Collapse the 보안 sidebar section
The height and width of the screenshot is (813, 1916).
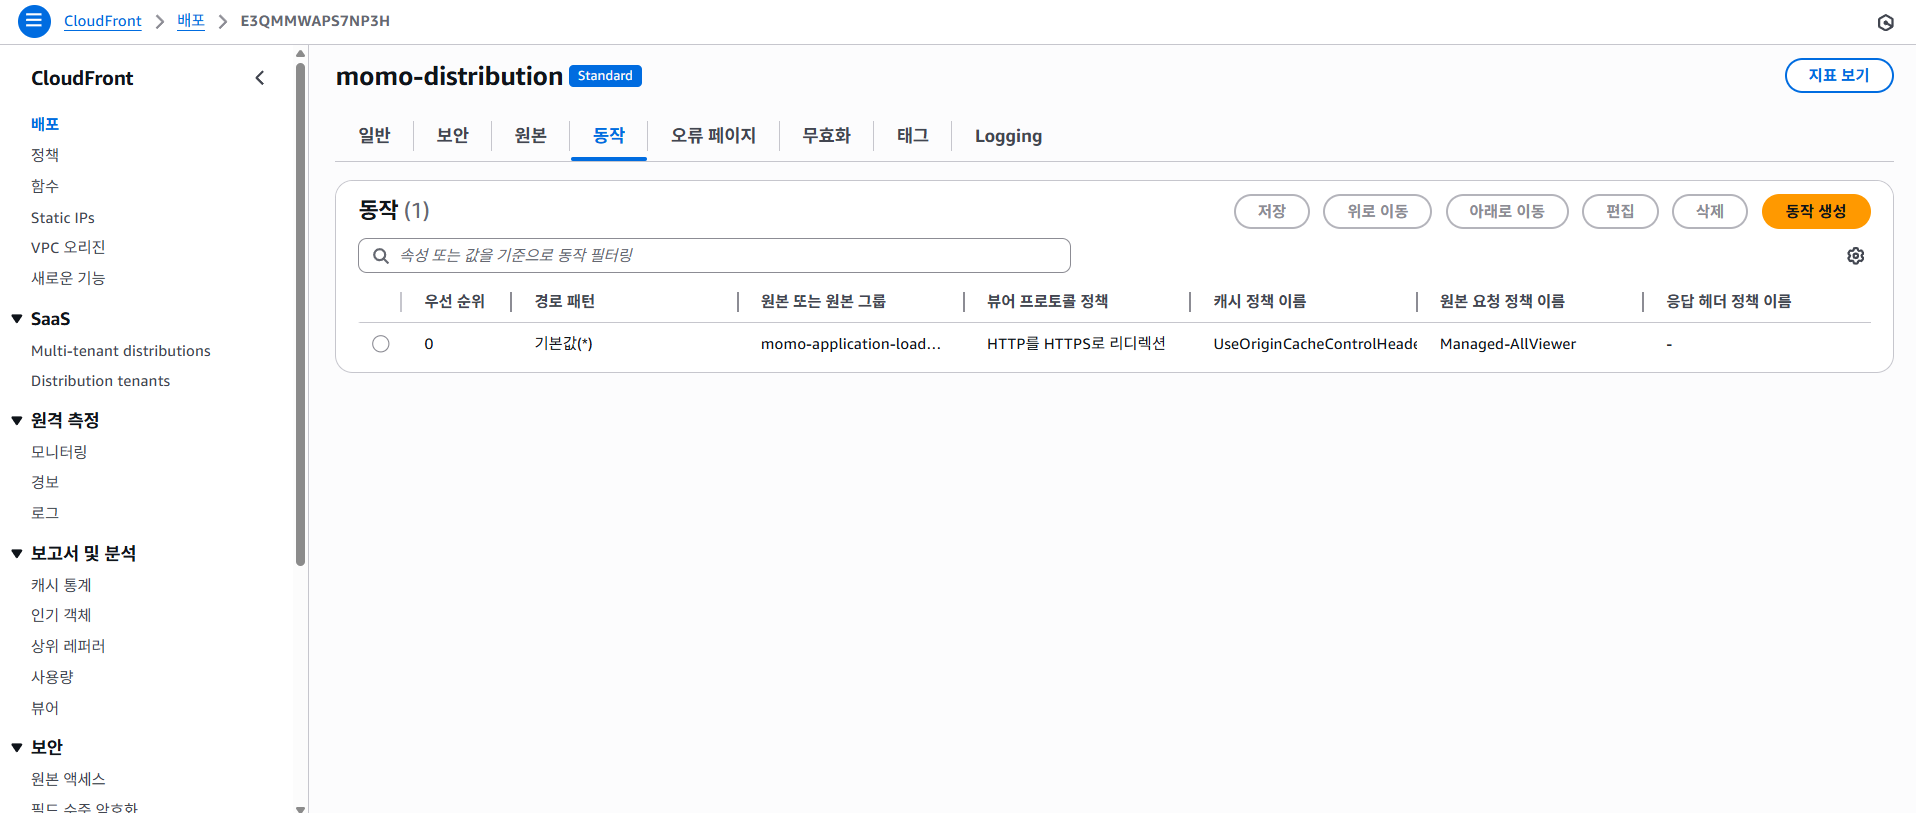[17, 747]
